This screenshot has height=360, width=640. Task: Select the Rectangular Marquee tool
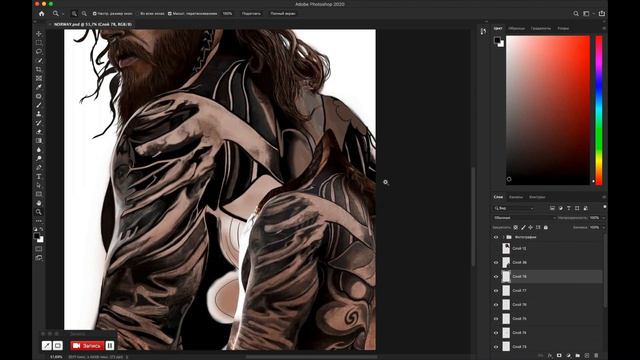click(x=39, y=42)
